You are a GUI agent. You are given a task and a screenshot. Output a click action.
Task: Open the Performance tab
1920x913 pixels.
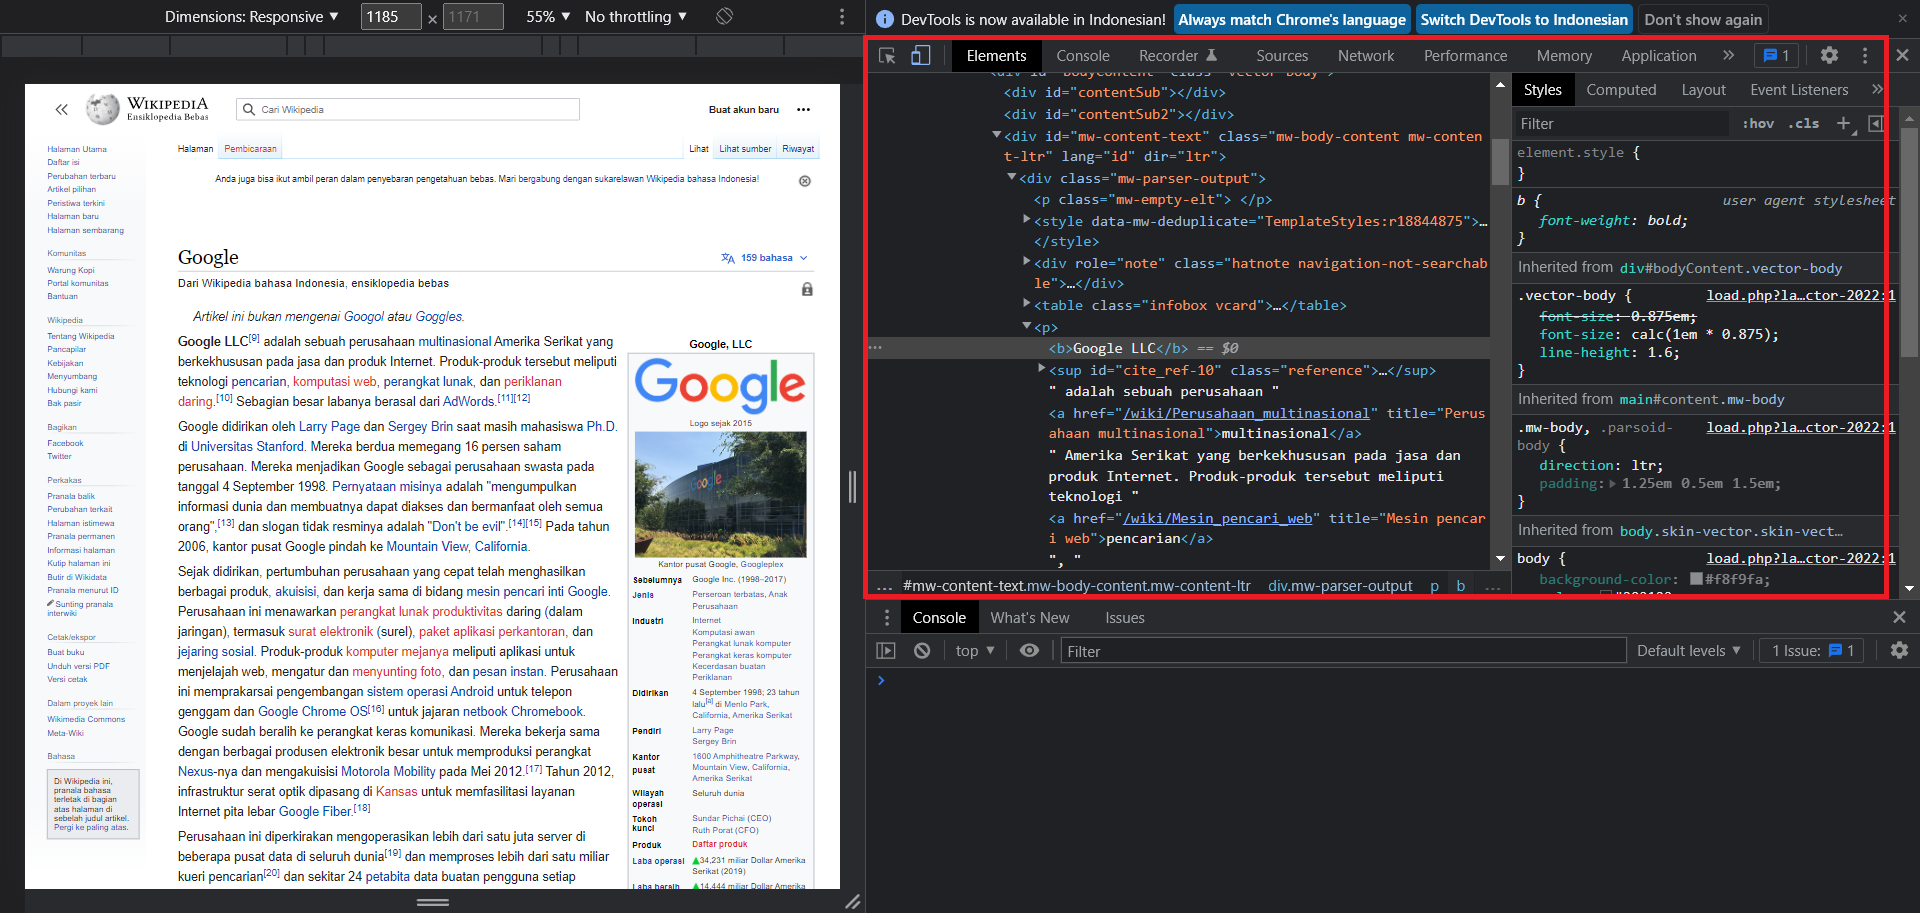1465,56
